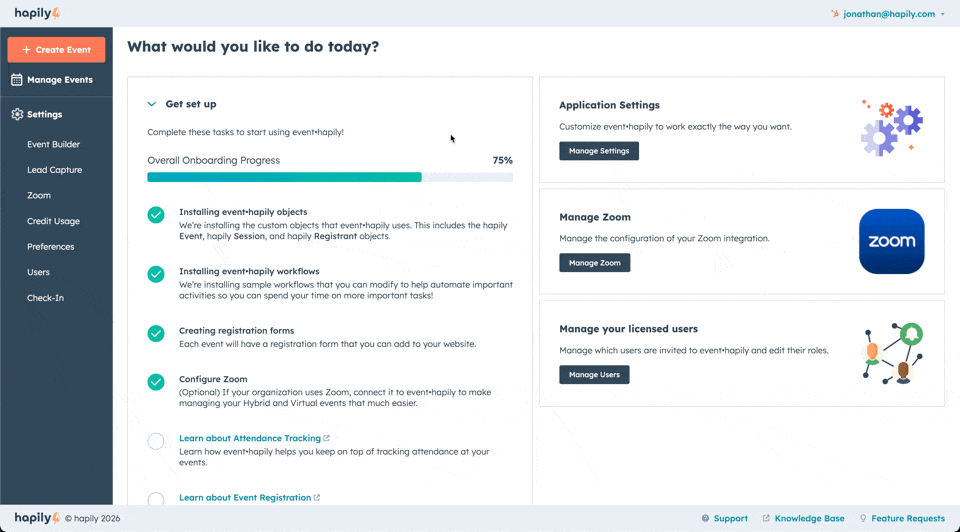This screenshot has height=532, width=960.
Task: Click the Feature Requests lightbulb icon
Action: [863, 519]
